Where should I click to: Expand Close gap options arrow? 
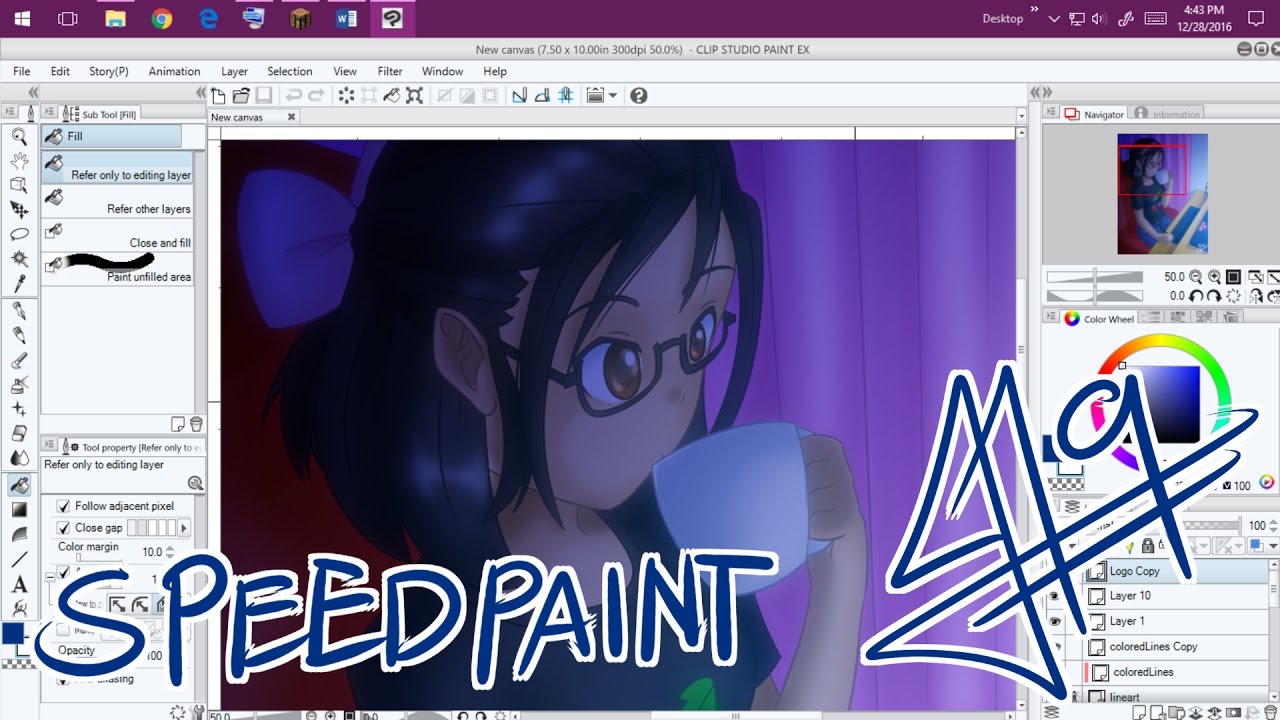point(183,528)
